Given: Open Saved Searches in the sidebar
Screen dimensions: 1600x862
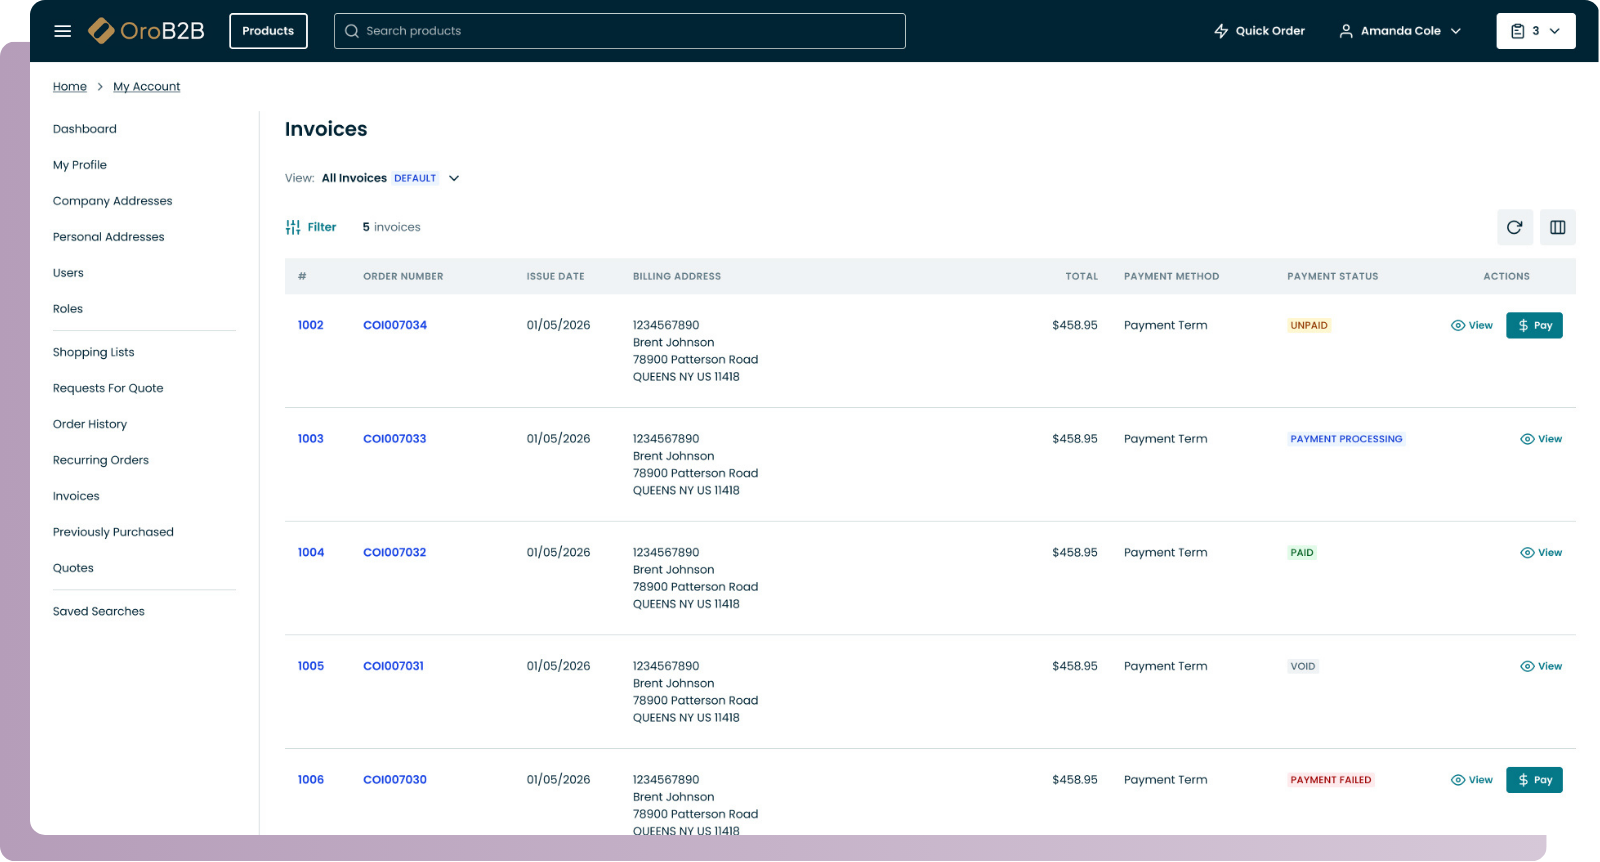Looking at the screenshot, I should pos(99,611).
